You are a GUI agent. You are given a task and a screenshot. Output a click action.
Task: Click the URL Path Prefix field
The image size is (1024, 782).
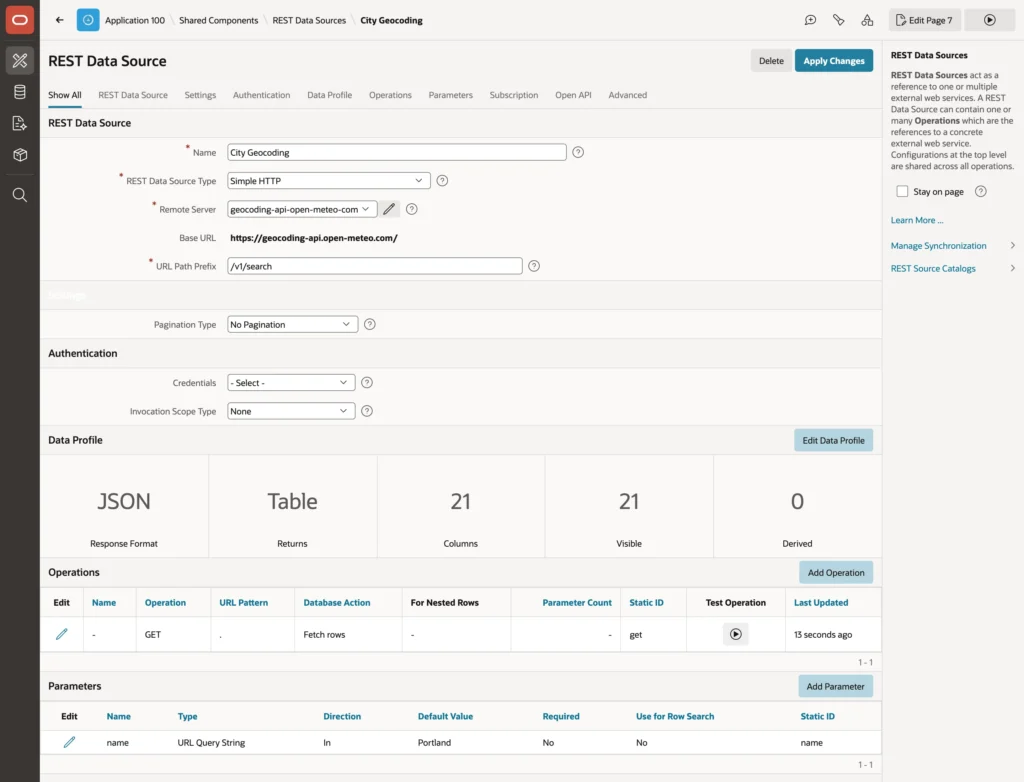374,266
